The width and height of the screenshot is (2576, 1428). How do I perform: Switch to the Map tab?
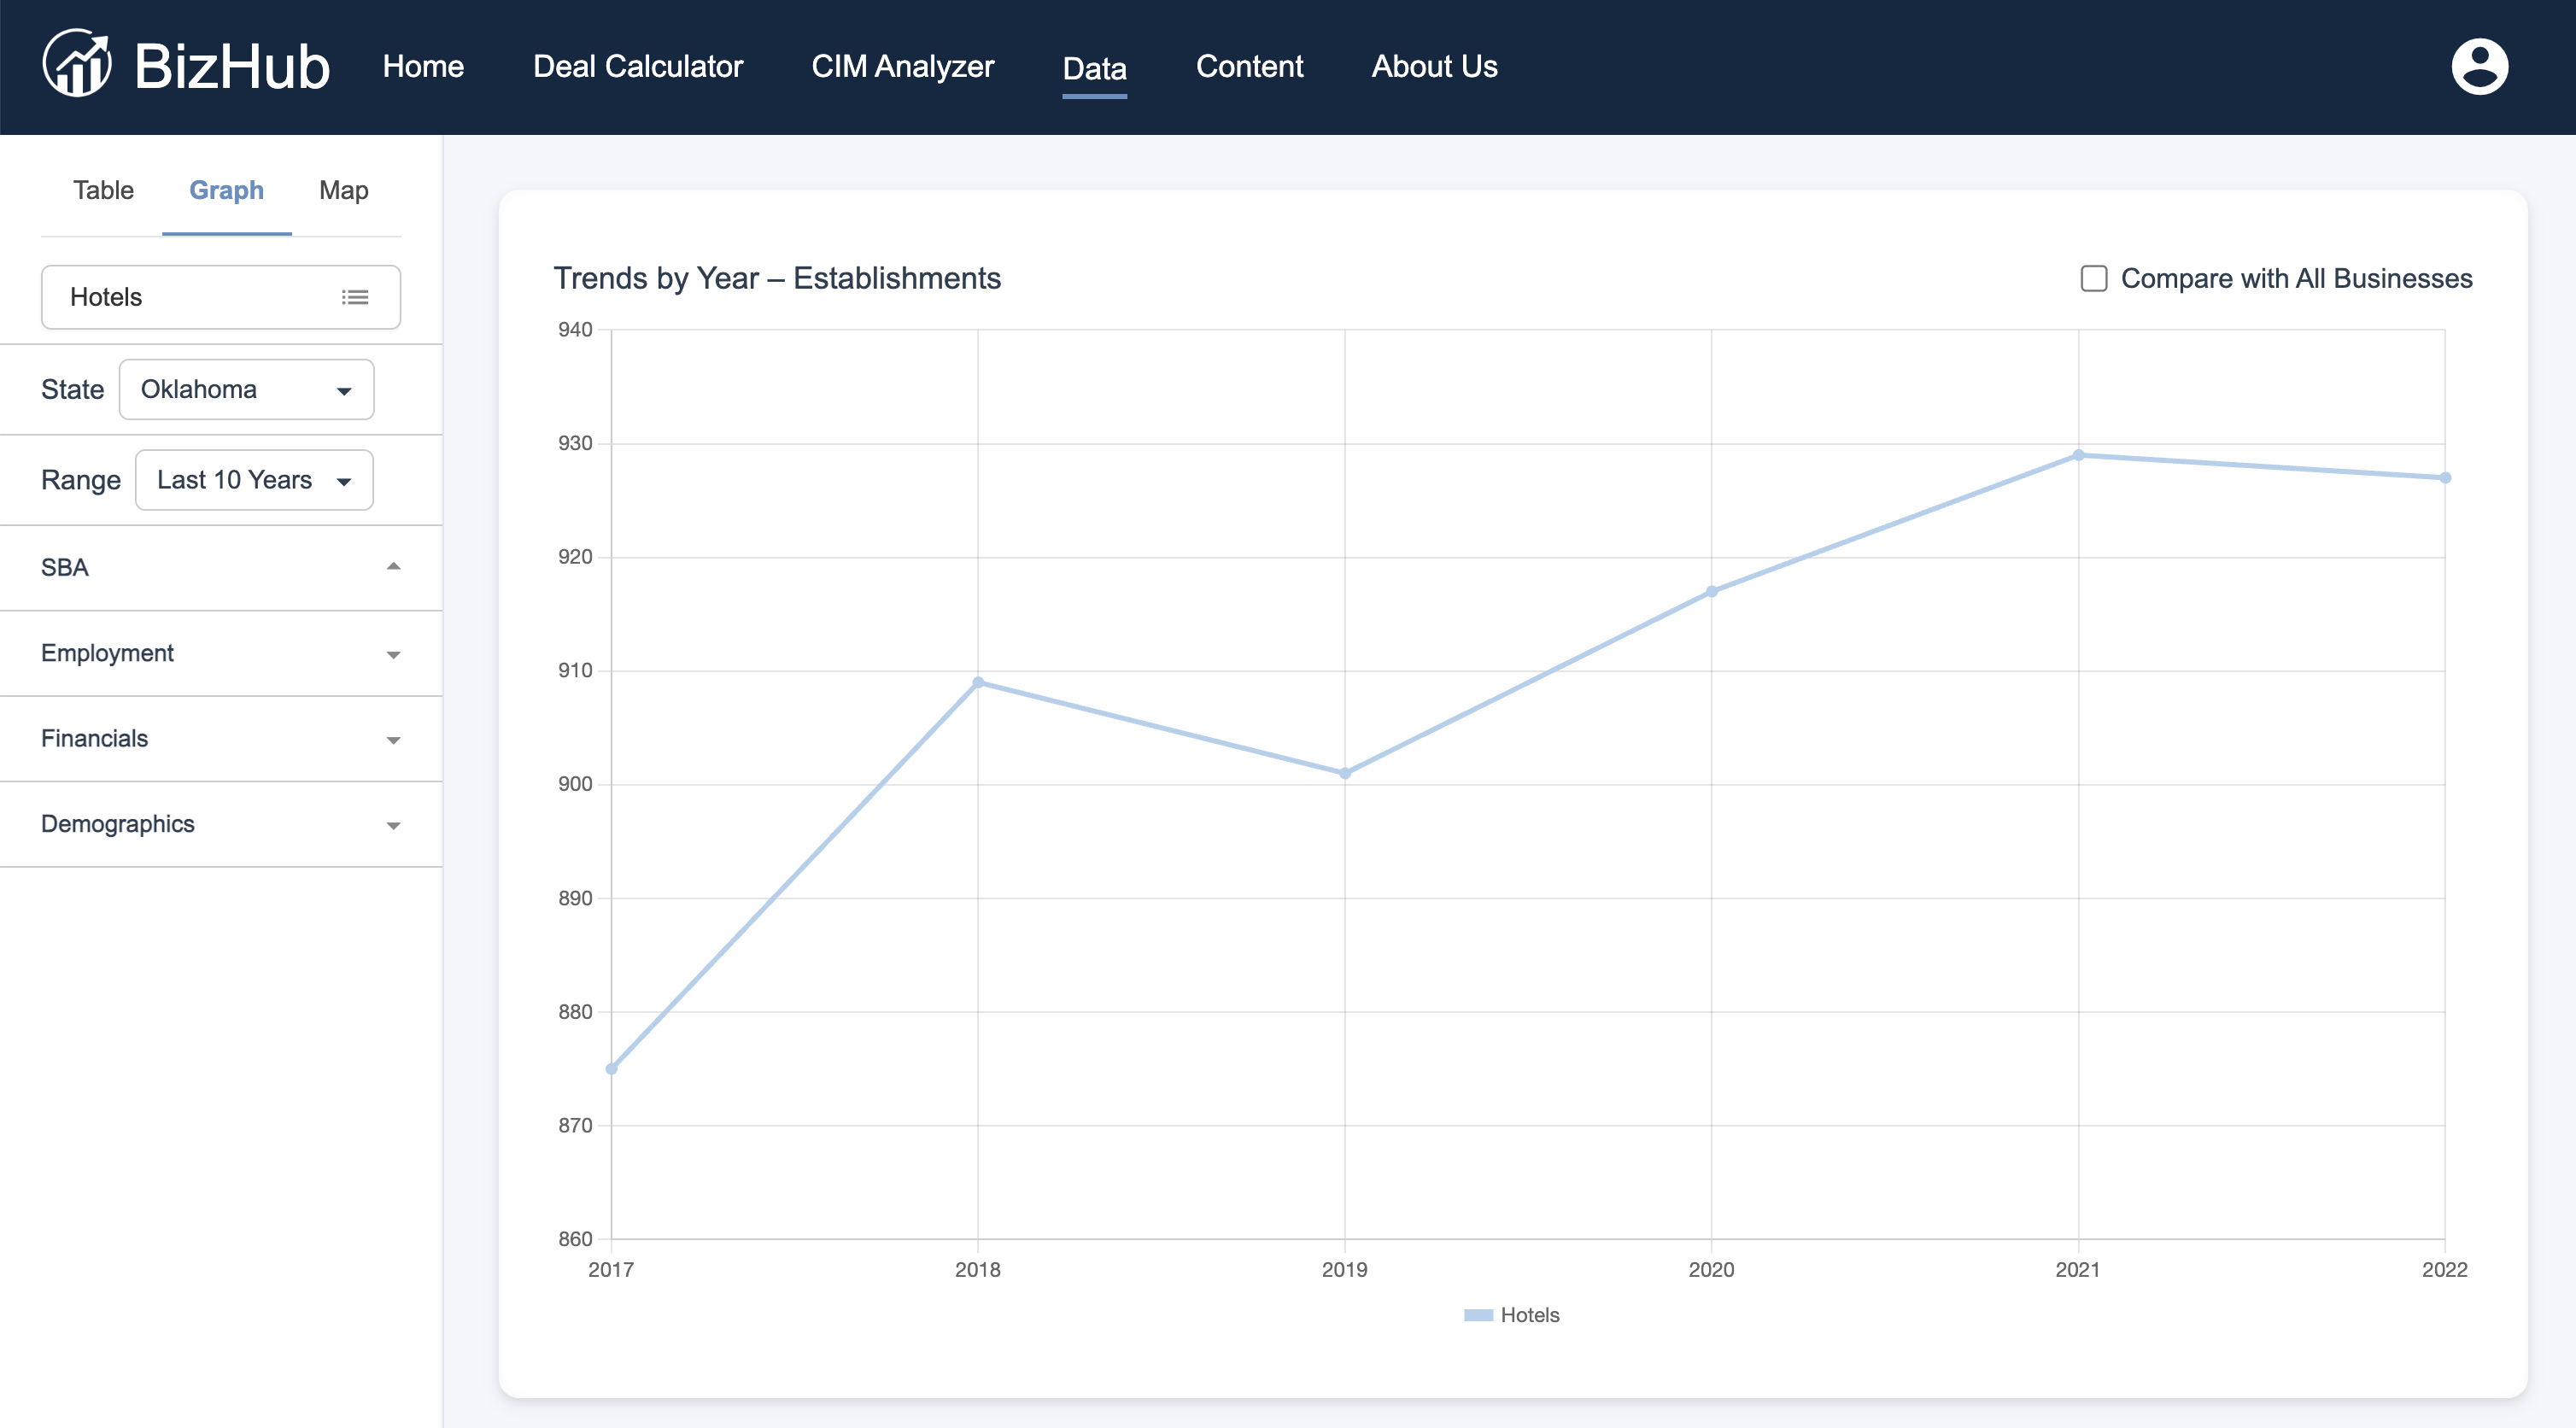point(343,190)
